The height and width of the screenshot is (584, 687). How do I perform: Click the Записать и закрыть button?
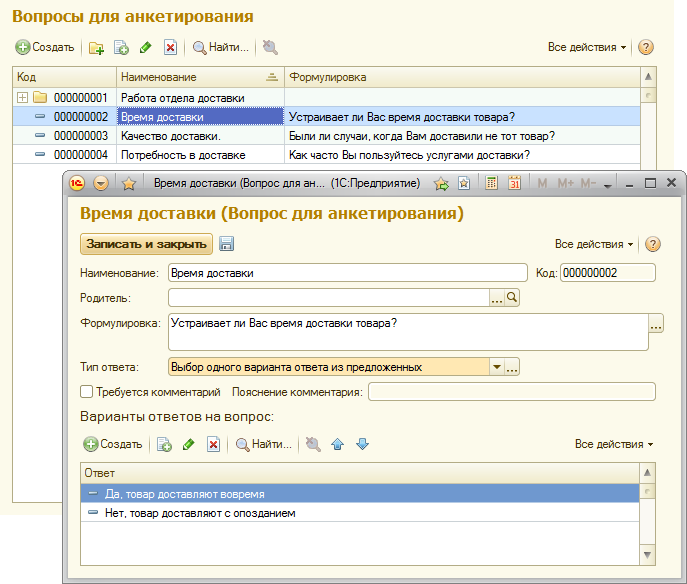pos(146,244)
